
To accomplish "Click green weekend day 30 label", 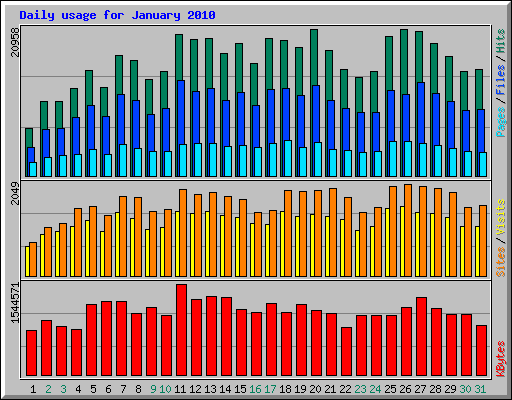I will click(x=465, y=389).
